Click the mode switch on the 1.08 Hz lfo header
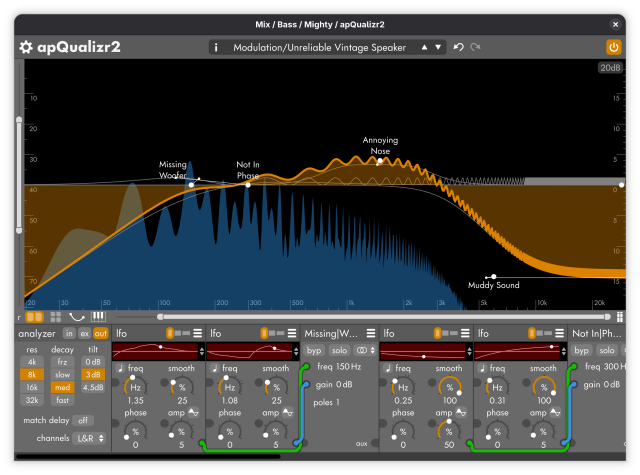This screenshot has width=640, height=475. pos(273,333)
